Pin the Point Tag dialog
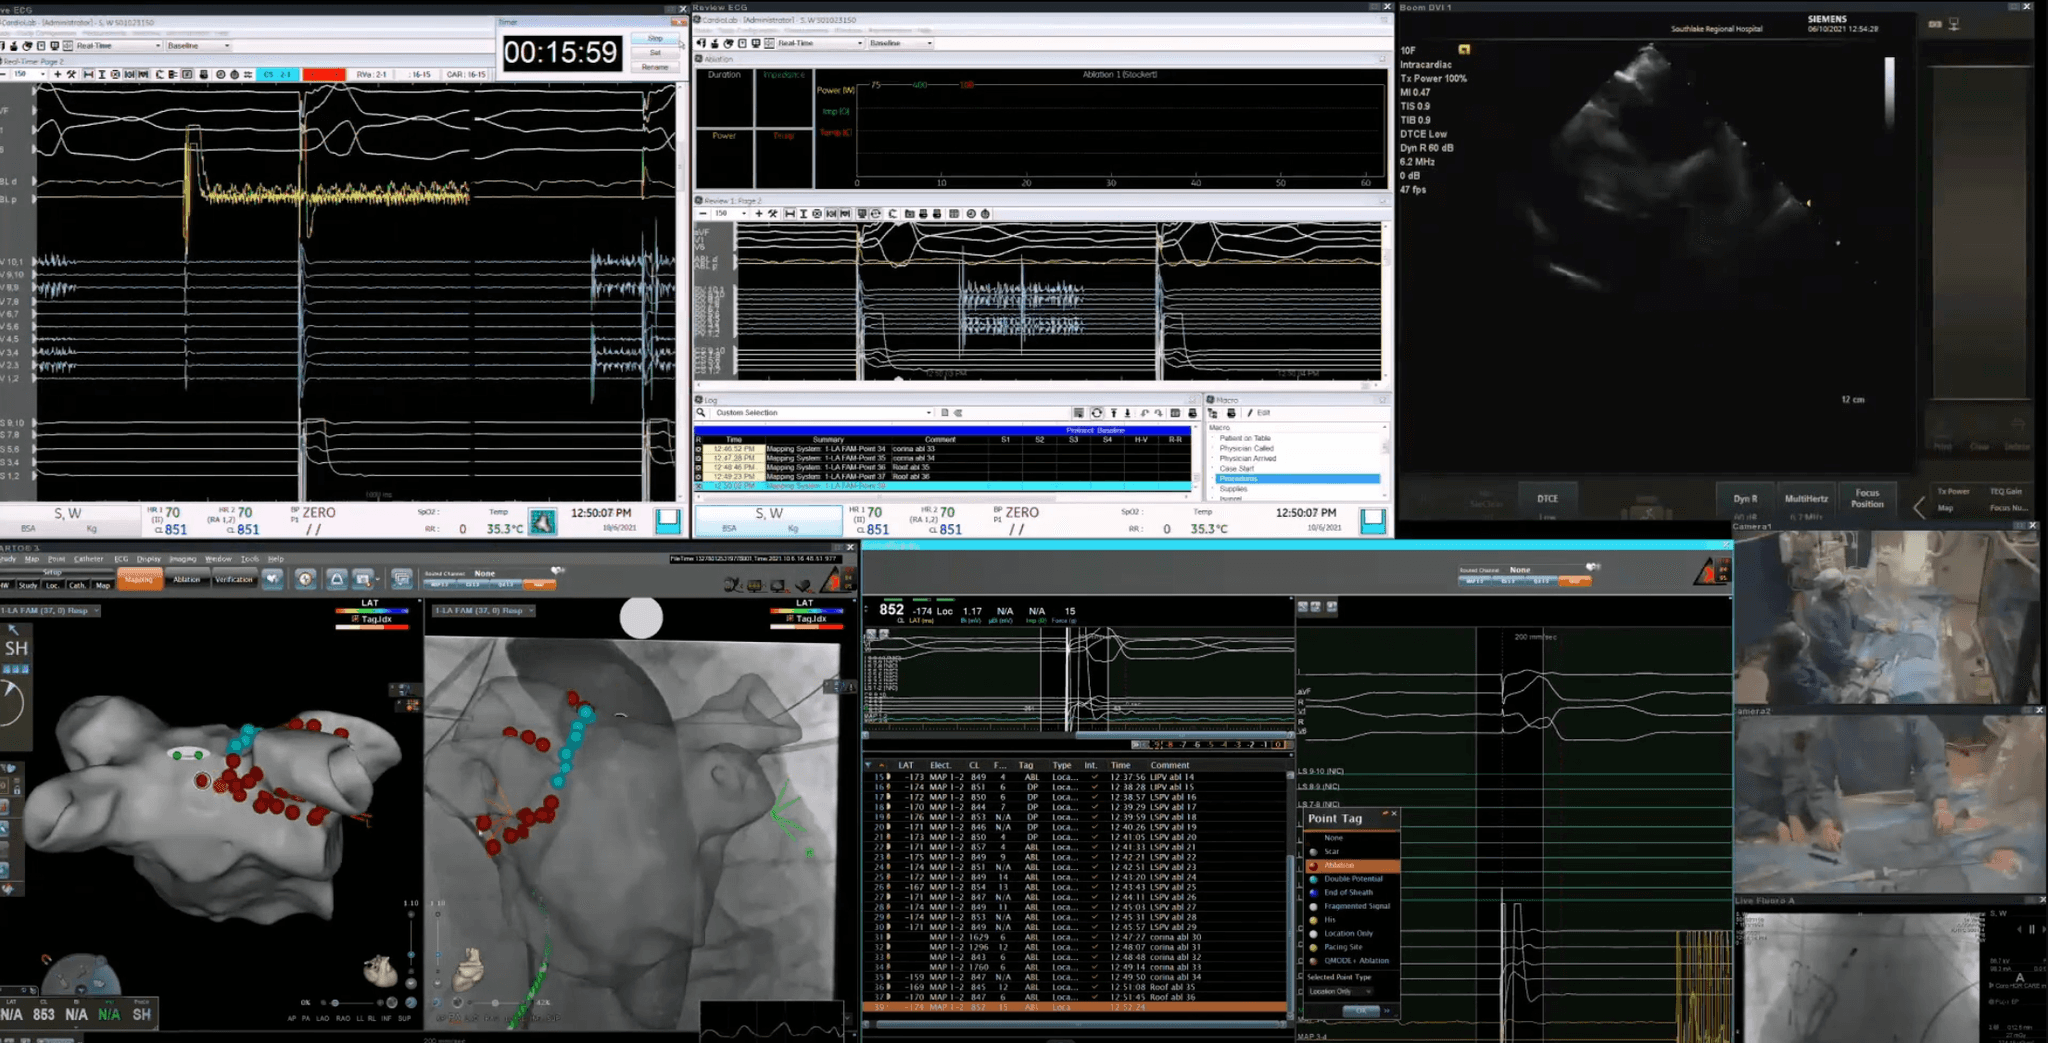The width and height of the screenshot is (2048, 1043). point(1385,814)
